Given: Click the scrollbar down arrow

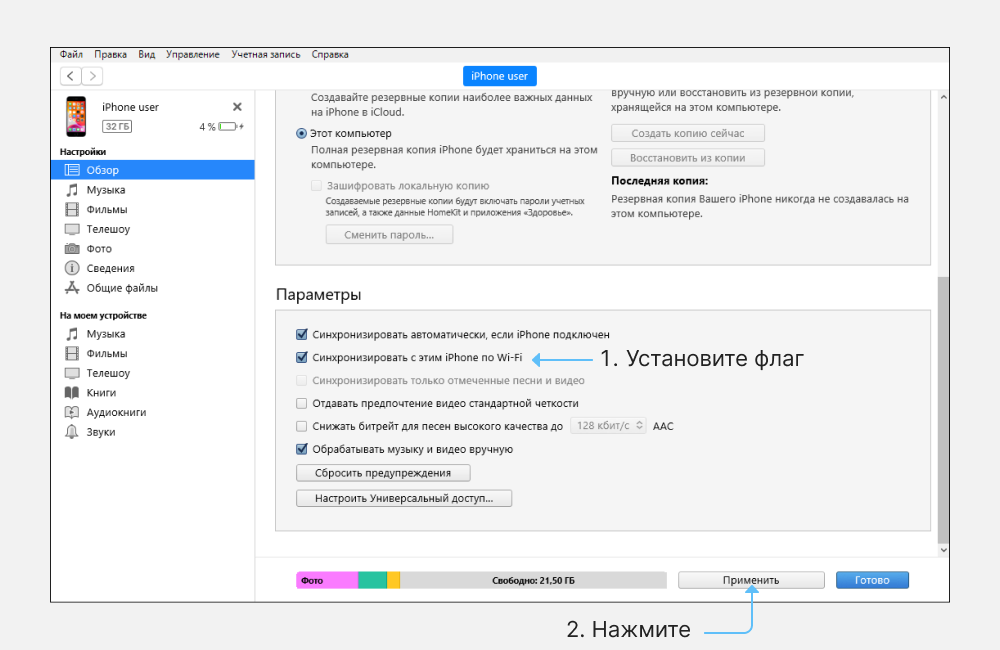Looking at the screenshot, I should (943, 550).
